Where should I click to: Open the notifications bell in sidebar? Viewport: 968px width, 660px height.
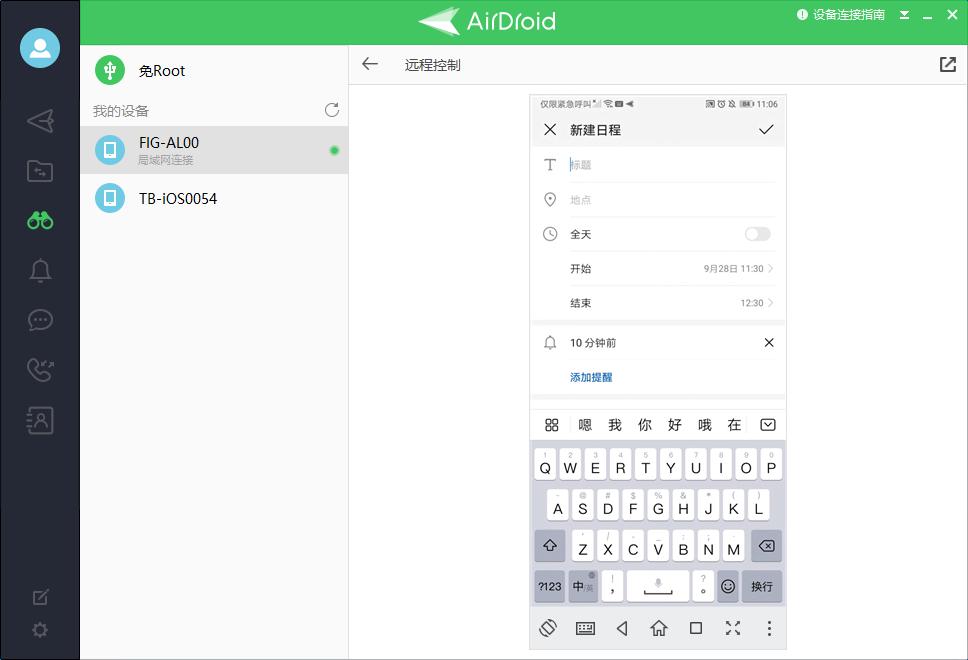(x=40, y=270)
